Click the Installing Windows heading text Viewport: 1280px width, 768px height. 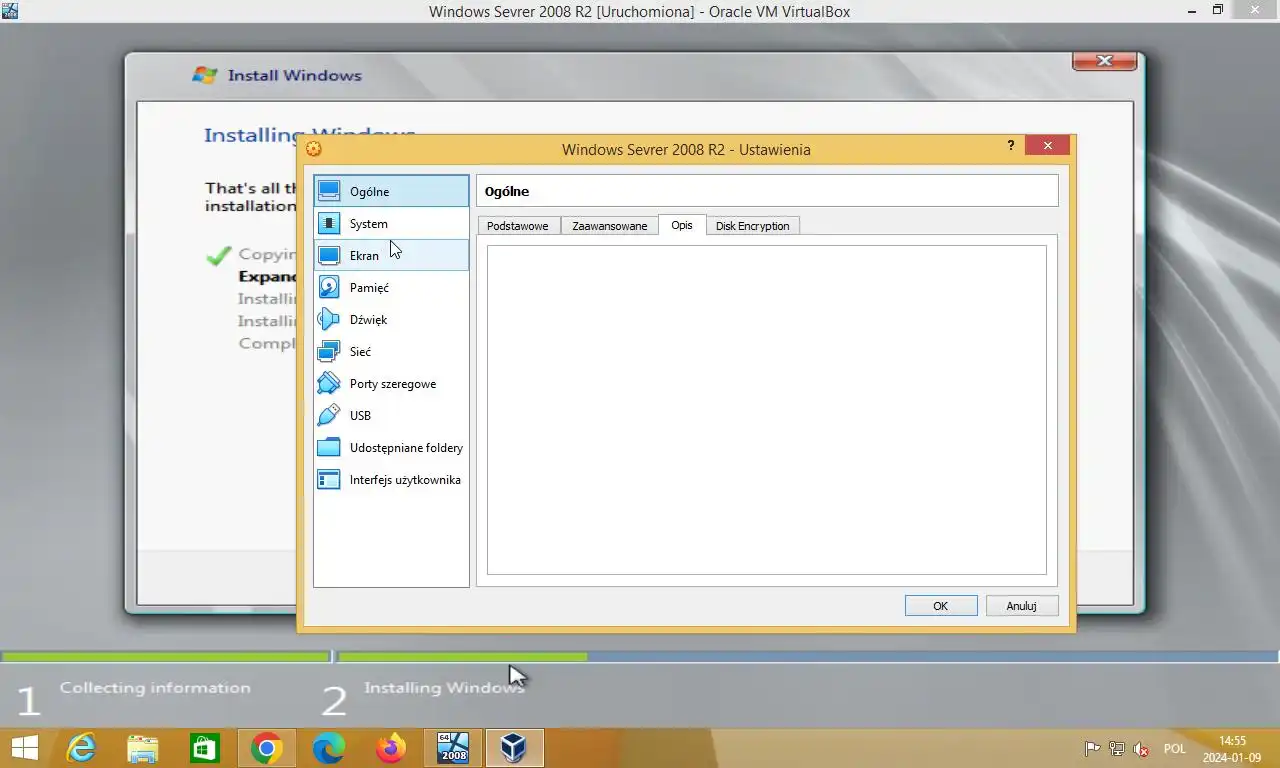310,135
